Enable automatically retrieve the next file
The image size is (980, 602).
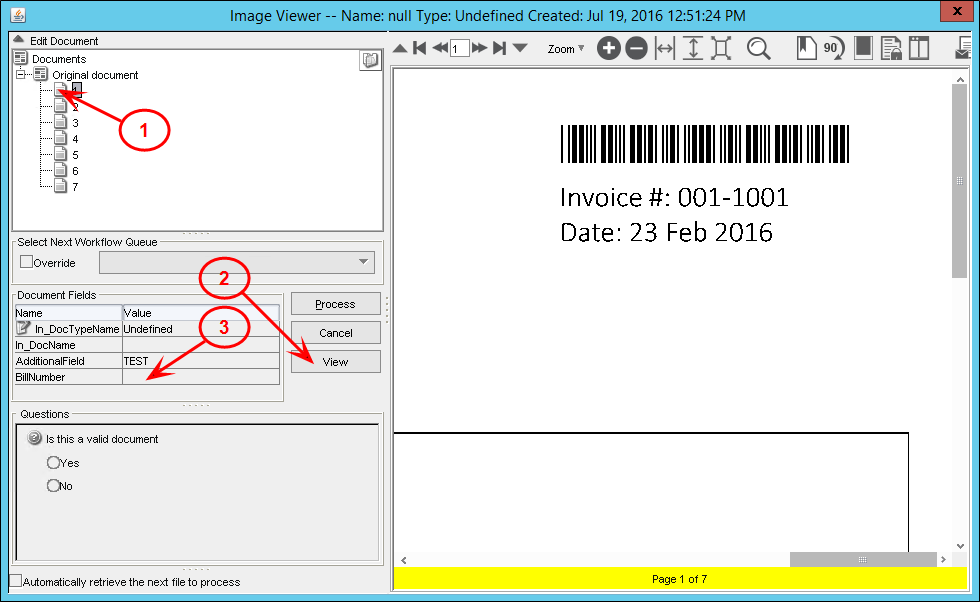tap(16, 581)
